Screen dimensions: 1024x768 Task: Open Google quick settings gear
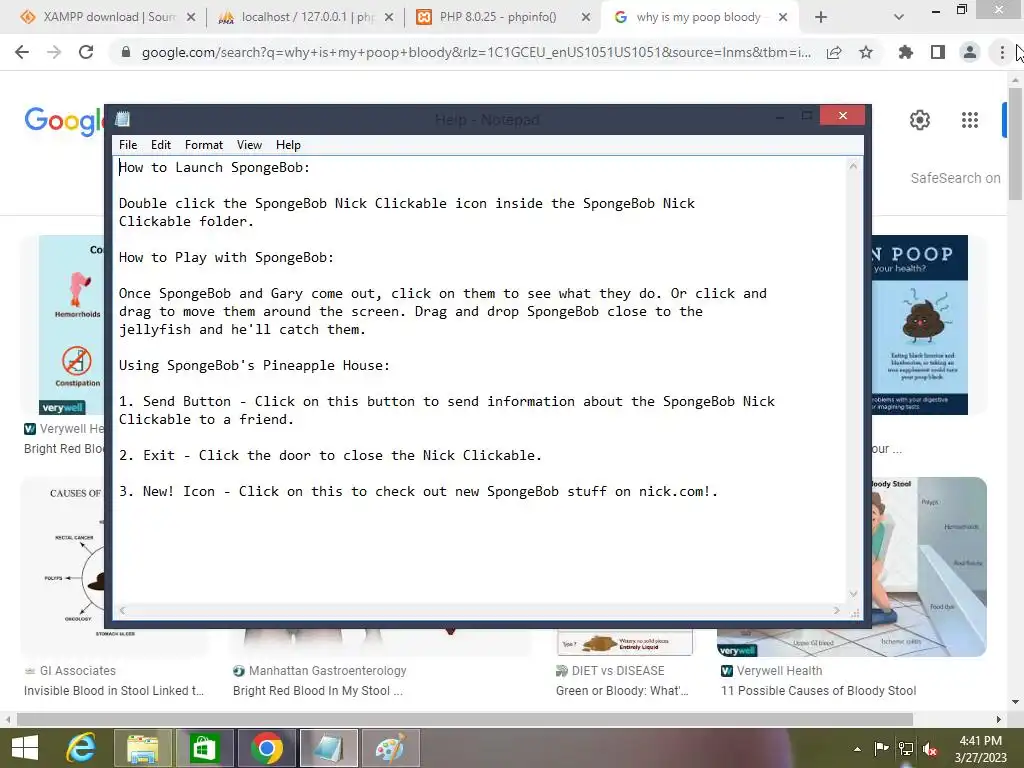click(x=920, y=120)
